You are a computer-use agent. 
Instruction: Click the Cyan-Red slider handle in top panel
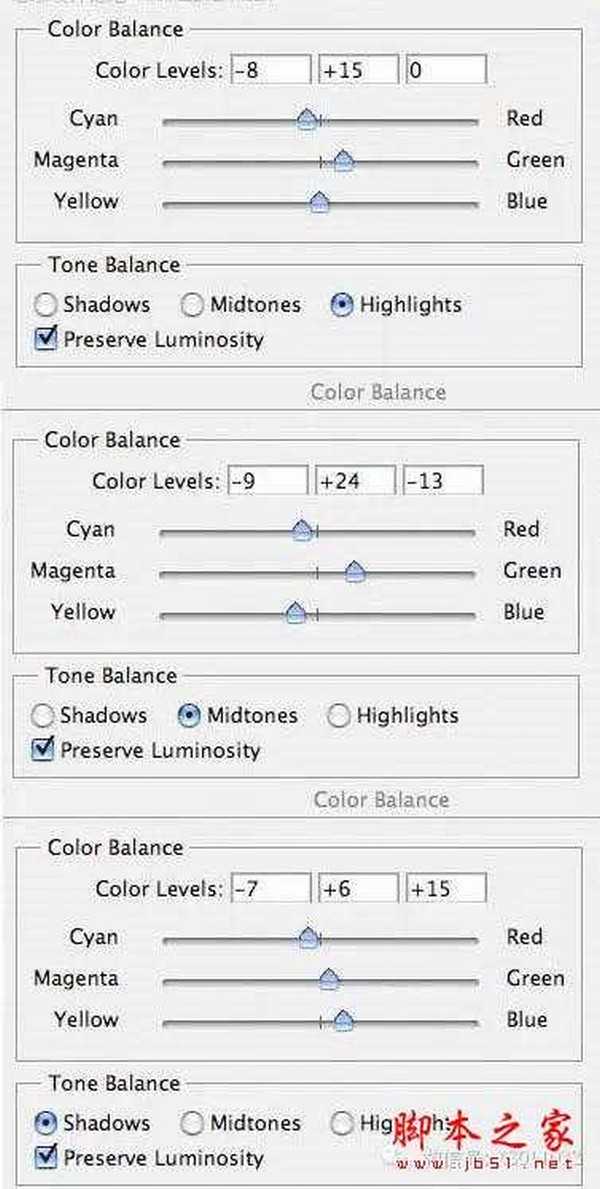pos(307,121)
